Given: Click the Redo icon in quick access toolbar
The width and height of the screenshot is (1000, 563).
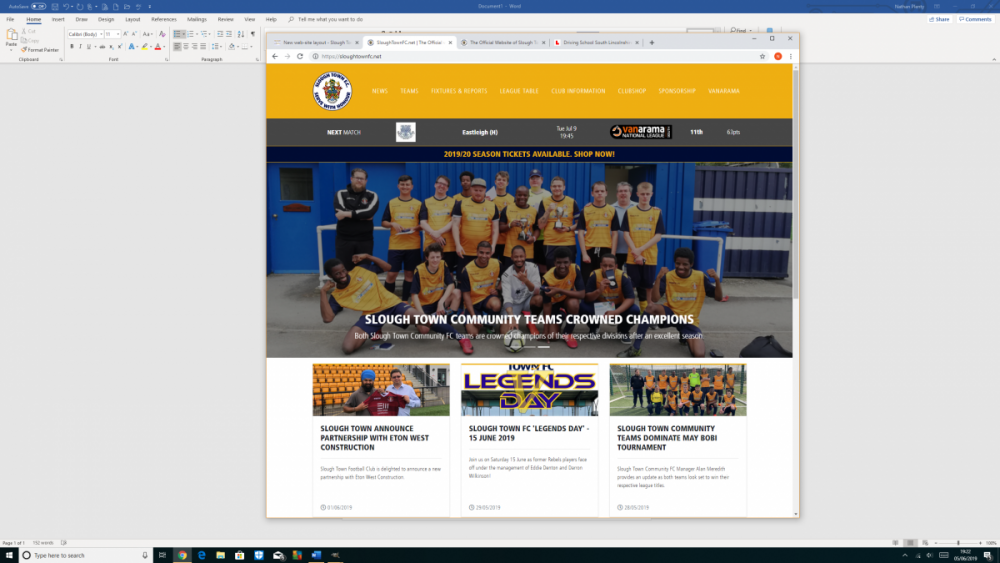Looking at the screenshot, I should [80, 6].
